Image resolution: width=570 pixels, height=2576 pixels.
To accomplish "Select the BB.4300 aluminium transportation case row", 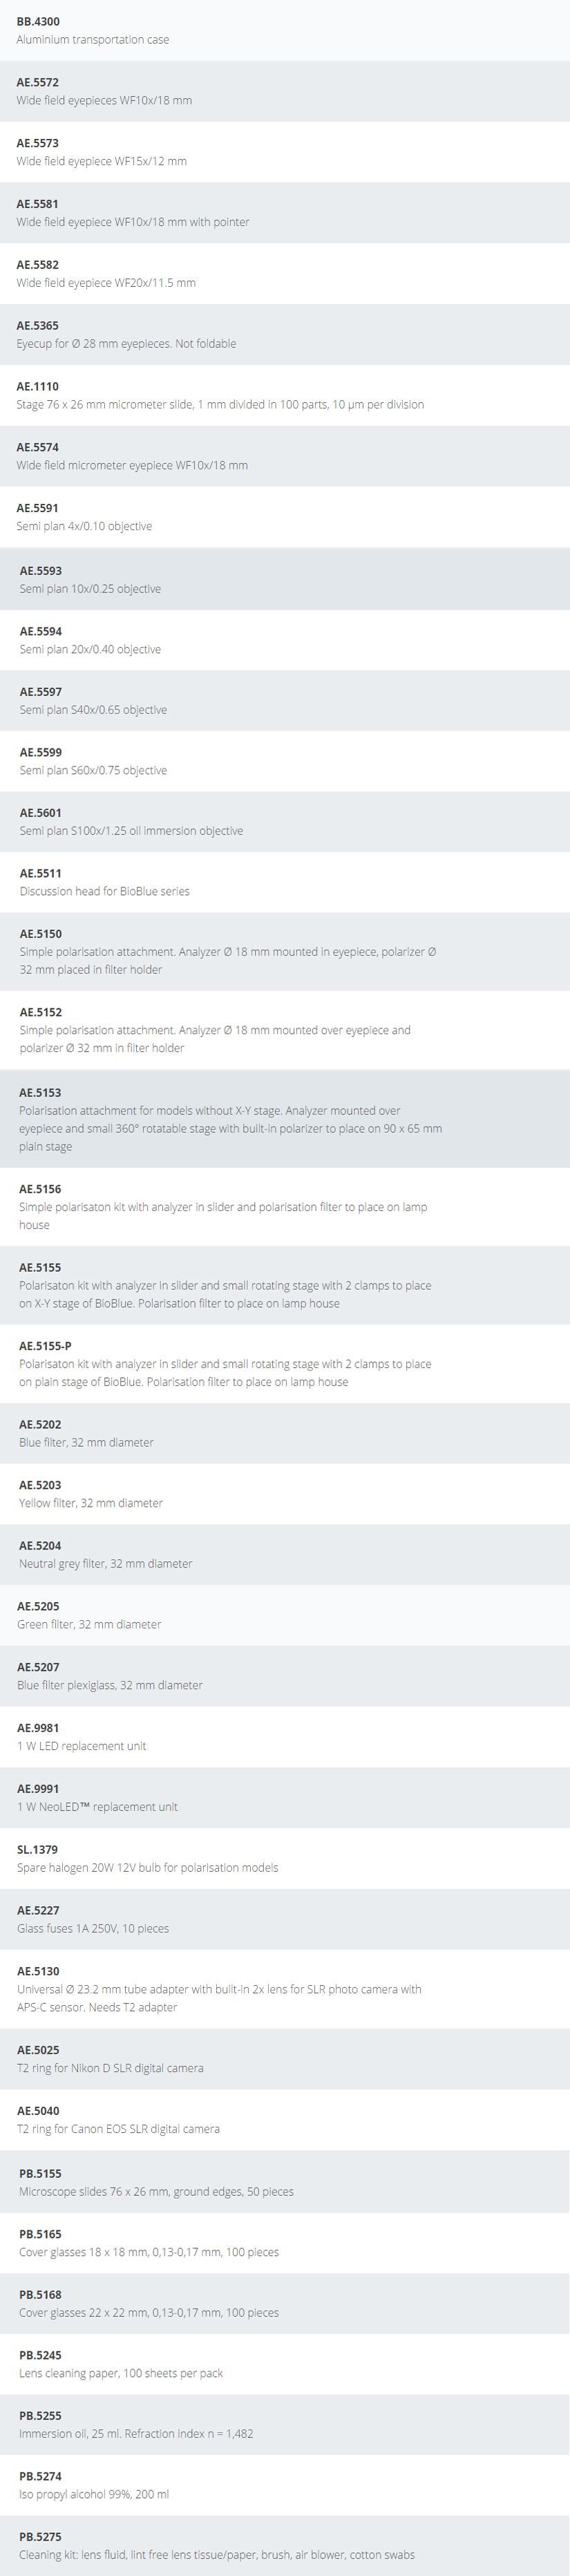I will [x=285, y=30].
